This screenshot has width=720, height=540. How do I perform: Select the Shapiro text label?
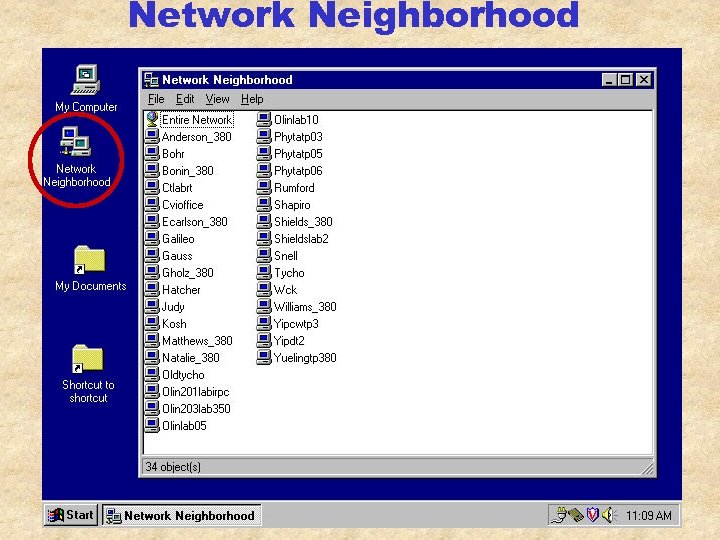292,205
